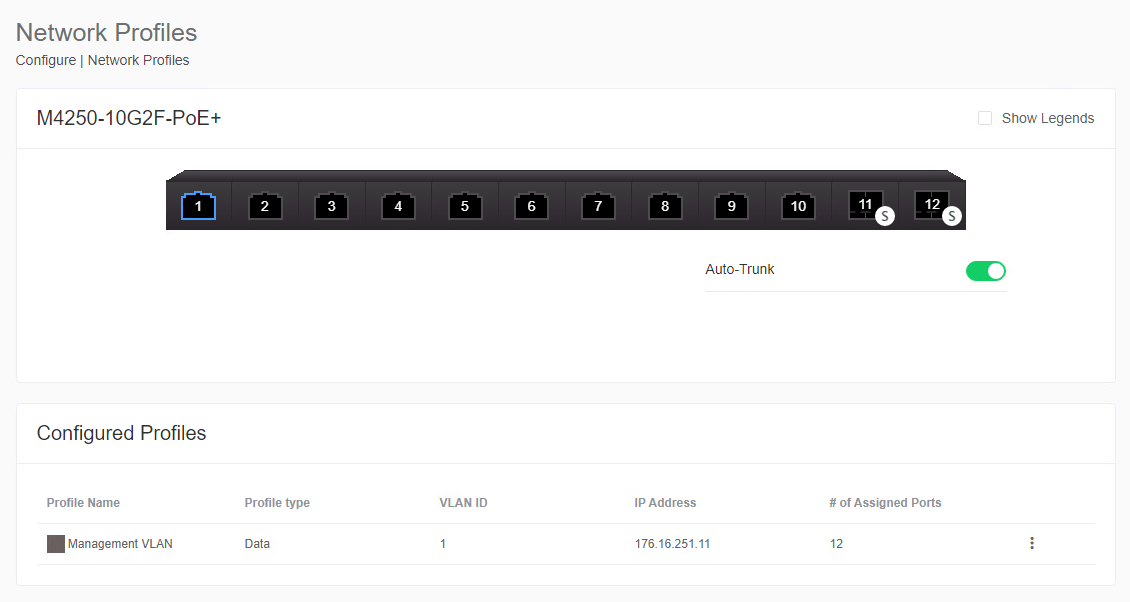Click the Management VLAN color swatch
This screenshot has height=602, width=1130.
[x=55, y=544]
